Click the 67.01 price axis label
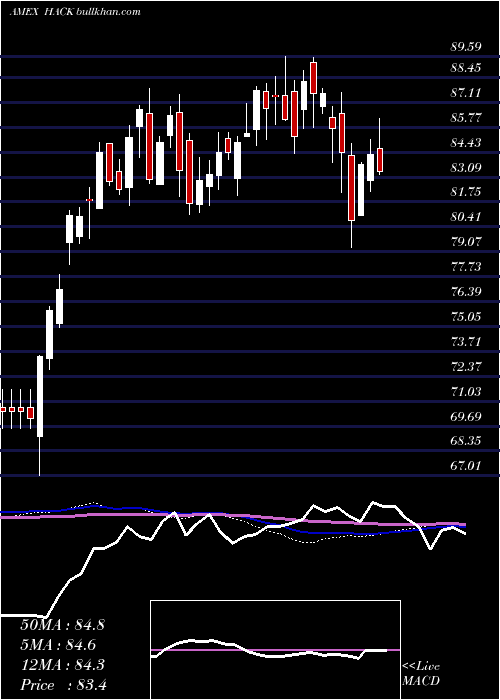The width and height of the screenshot is (500, 700). pyautogui.click(x=466, y=466)
